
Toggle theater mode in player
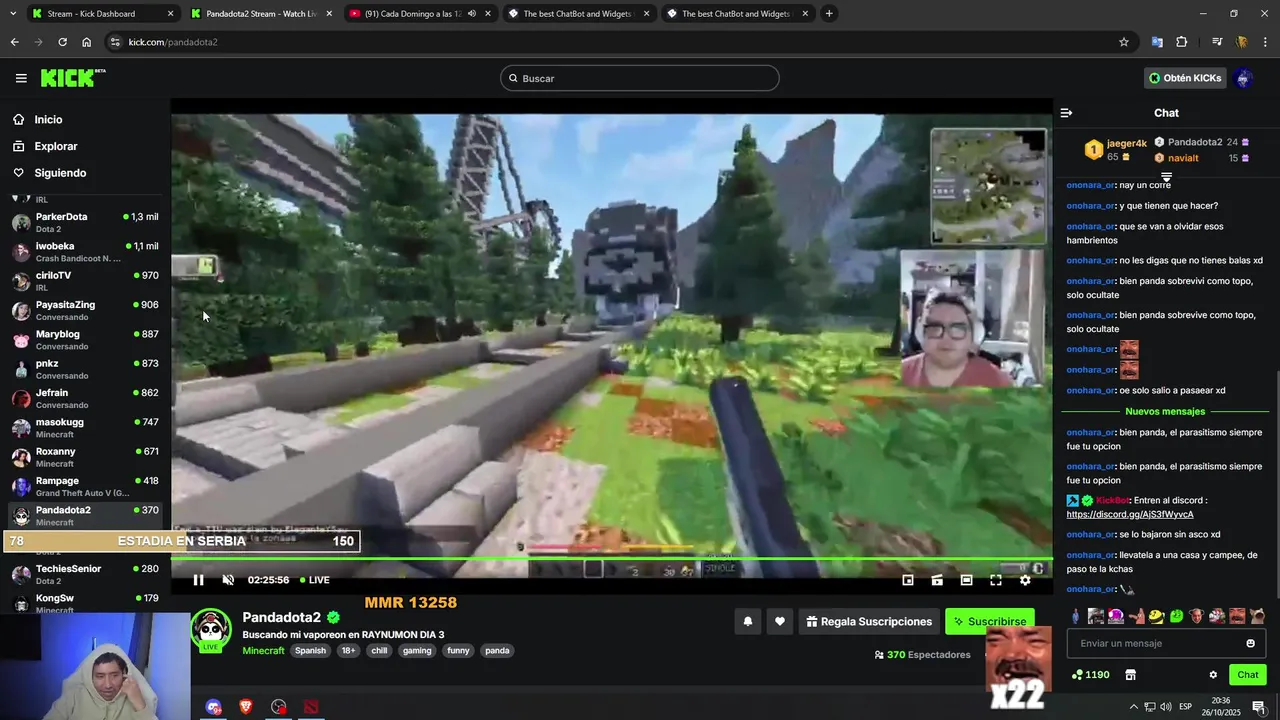tap(966, 580)
